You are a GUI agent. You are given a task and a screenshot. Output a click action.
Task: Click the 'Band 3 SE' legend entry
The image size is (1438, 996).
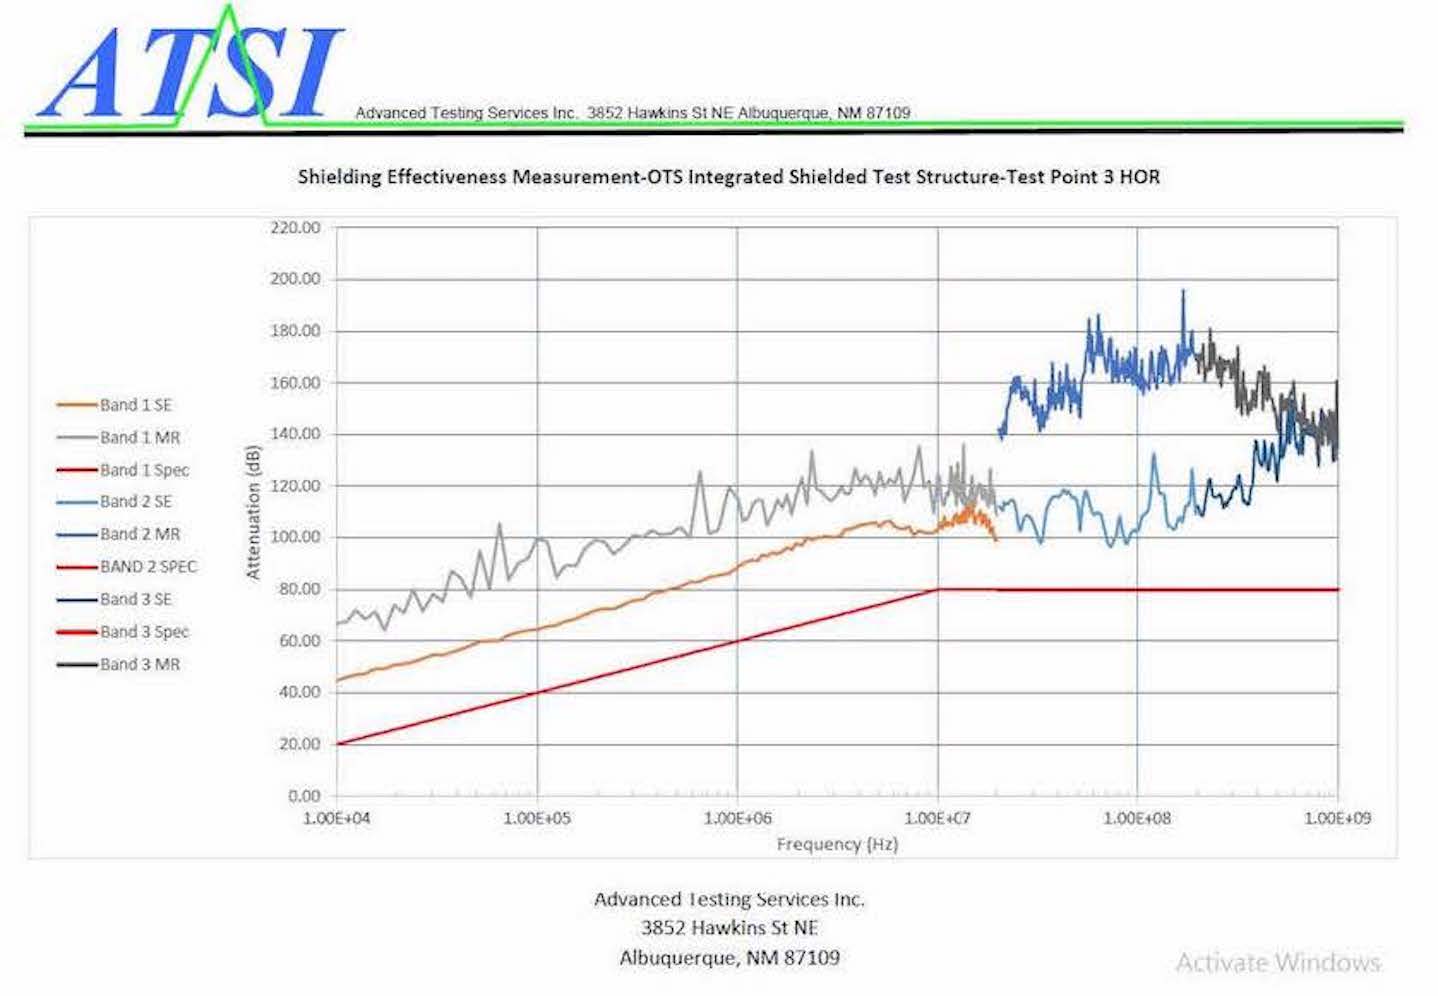click(115, 599)
